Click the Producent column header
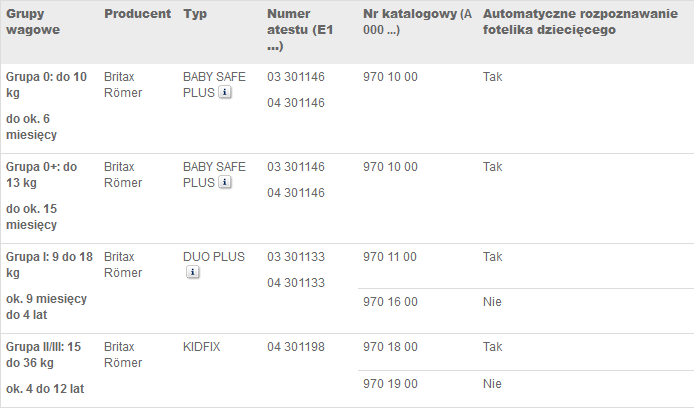The image size is (694, 409). point(137,14)
